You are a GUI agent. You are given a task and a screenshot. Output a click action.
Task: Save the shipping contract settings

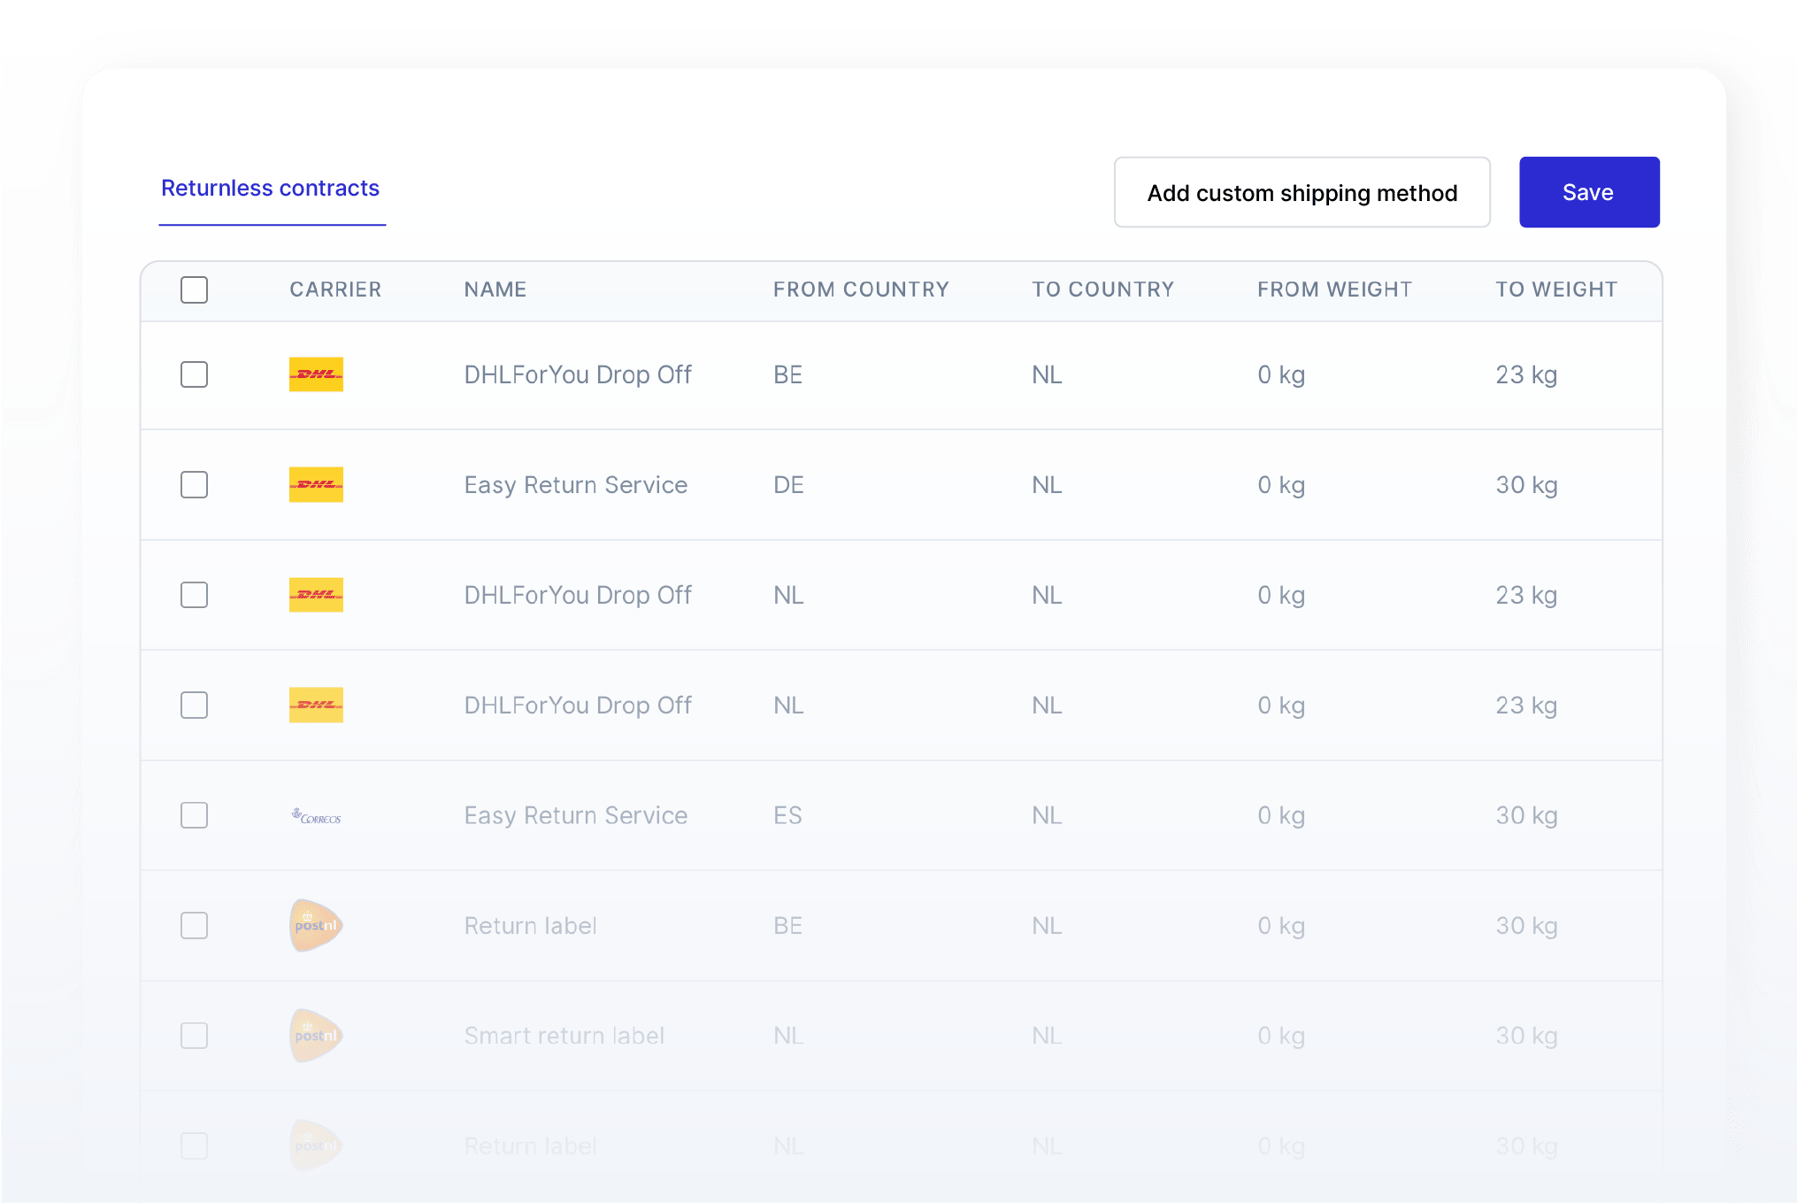pyautogui.click(x=1588, y=192)
